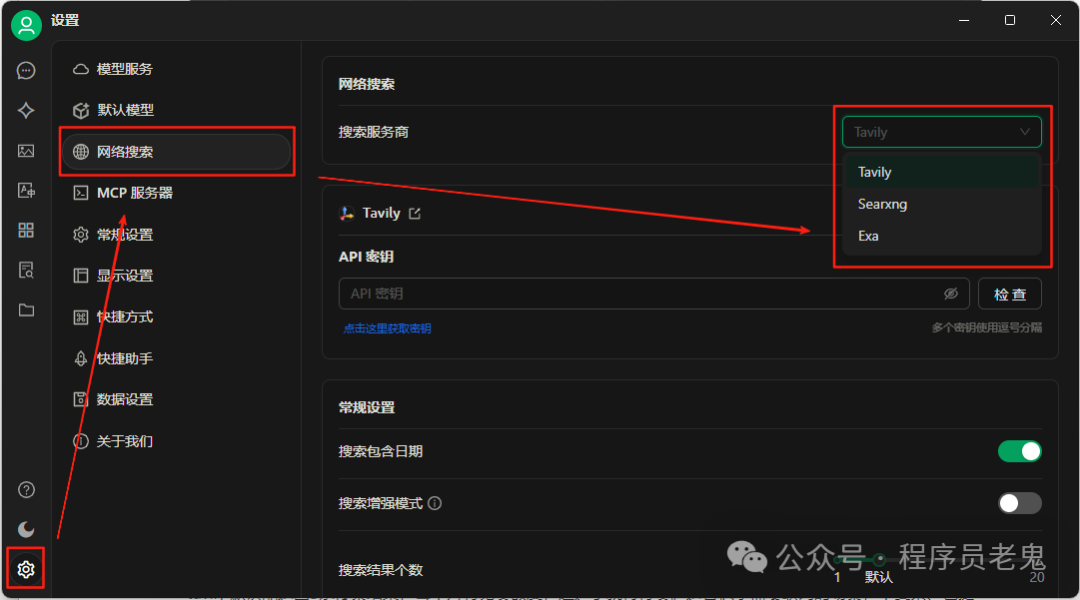Enable the 搜索增强模式 switch
The image size is (1080, 600).
tap(1019, 503)
